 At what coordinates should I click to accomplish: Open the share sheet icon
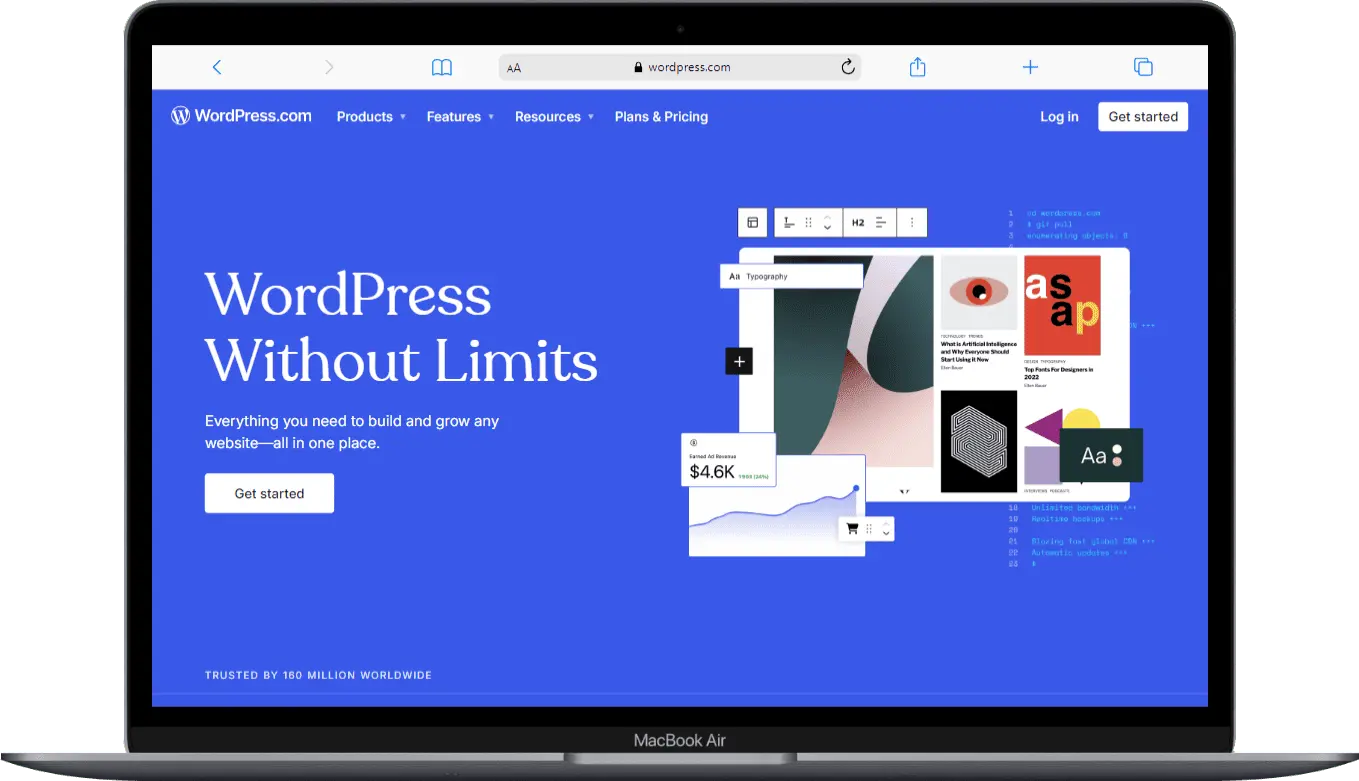pos(917,67)
